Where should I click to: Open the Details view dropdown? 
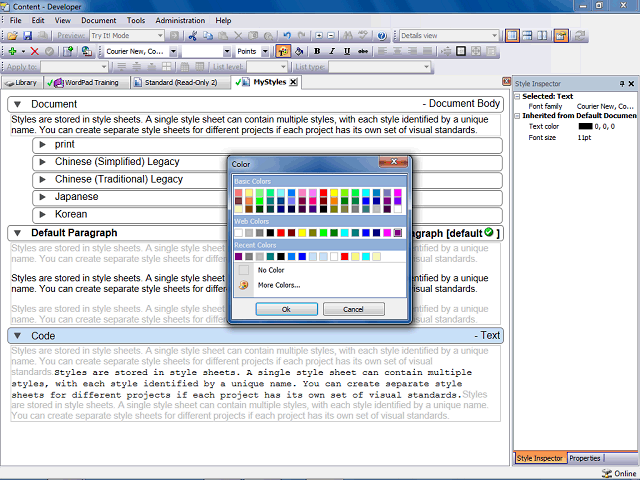click(x=494, y=36)
